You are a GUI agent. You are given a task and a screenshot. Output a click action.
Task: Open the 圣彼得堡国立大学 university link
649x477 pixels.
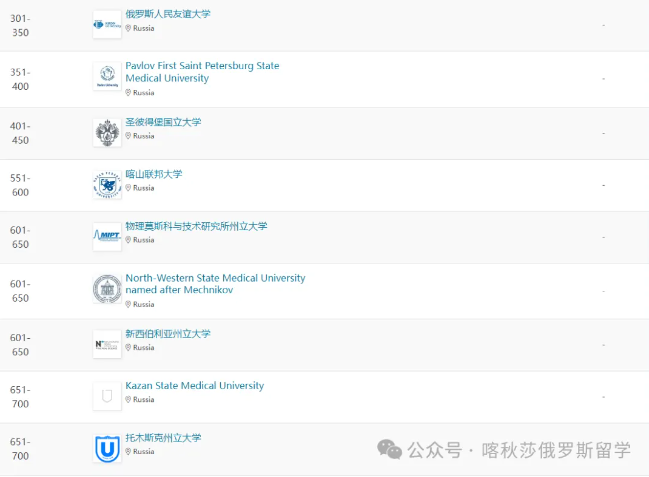tap(163, 122)
